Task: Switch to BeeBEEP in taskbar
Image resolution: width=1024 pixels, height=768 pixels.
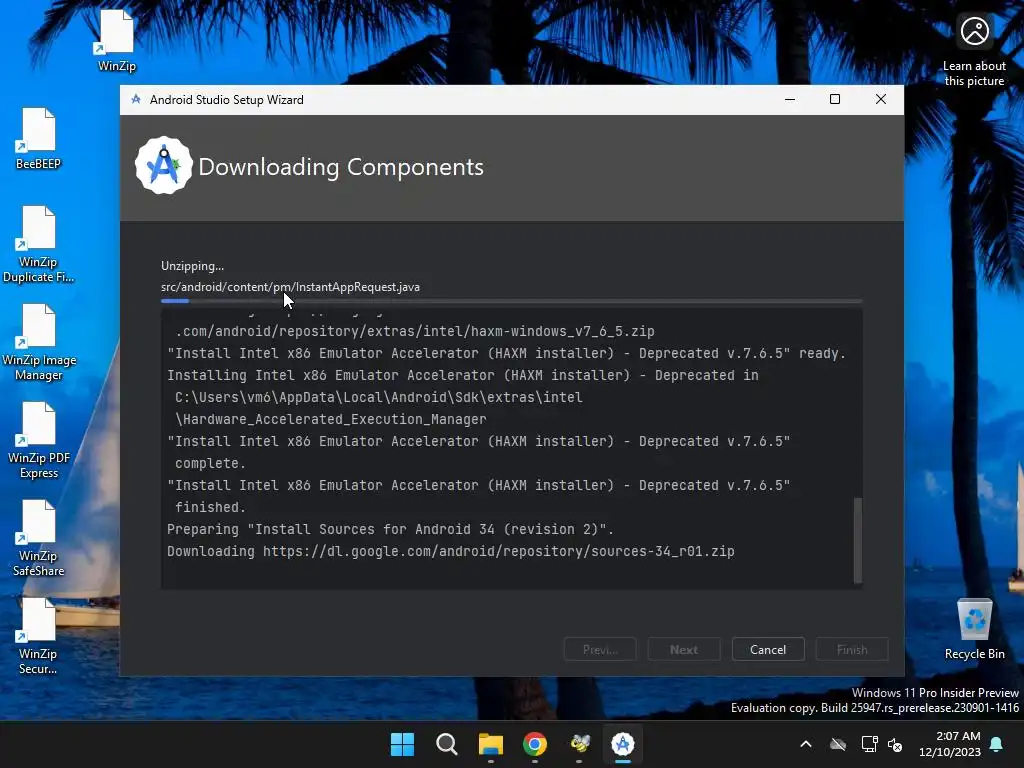Action: [579, 744]
